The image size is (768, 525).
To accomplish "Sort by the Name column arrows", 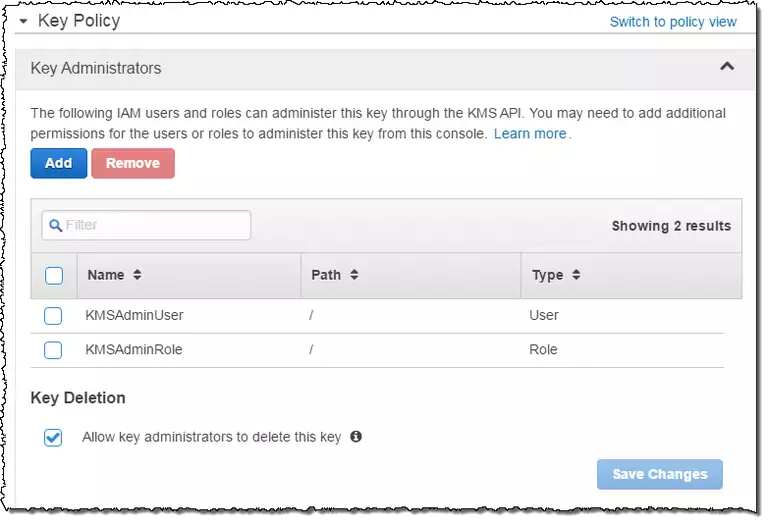I will point(137,275).
